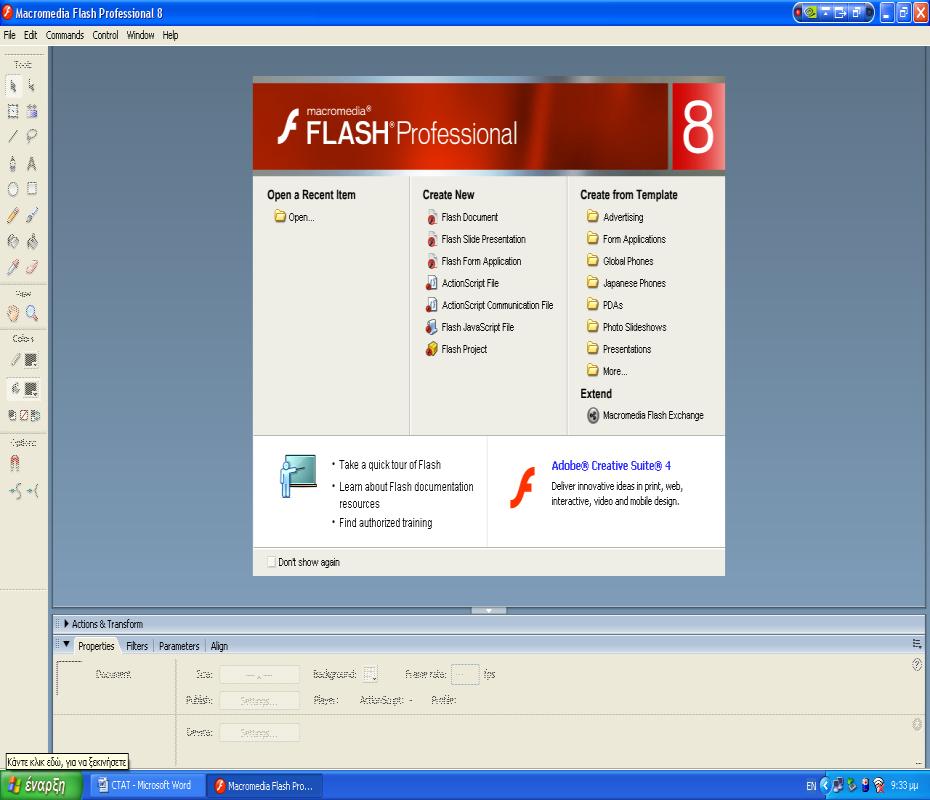Select the Free Transform tool
930x800 pixels.
[x=13, y=111]
